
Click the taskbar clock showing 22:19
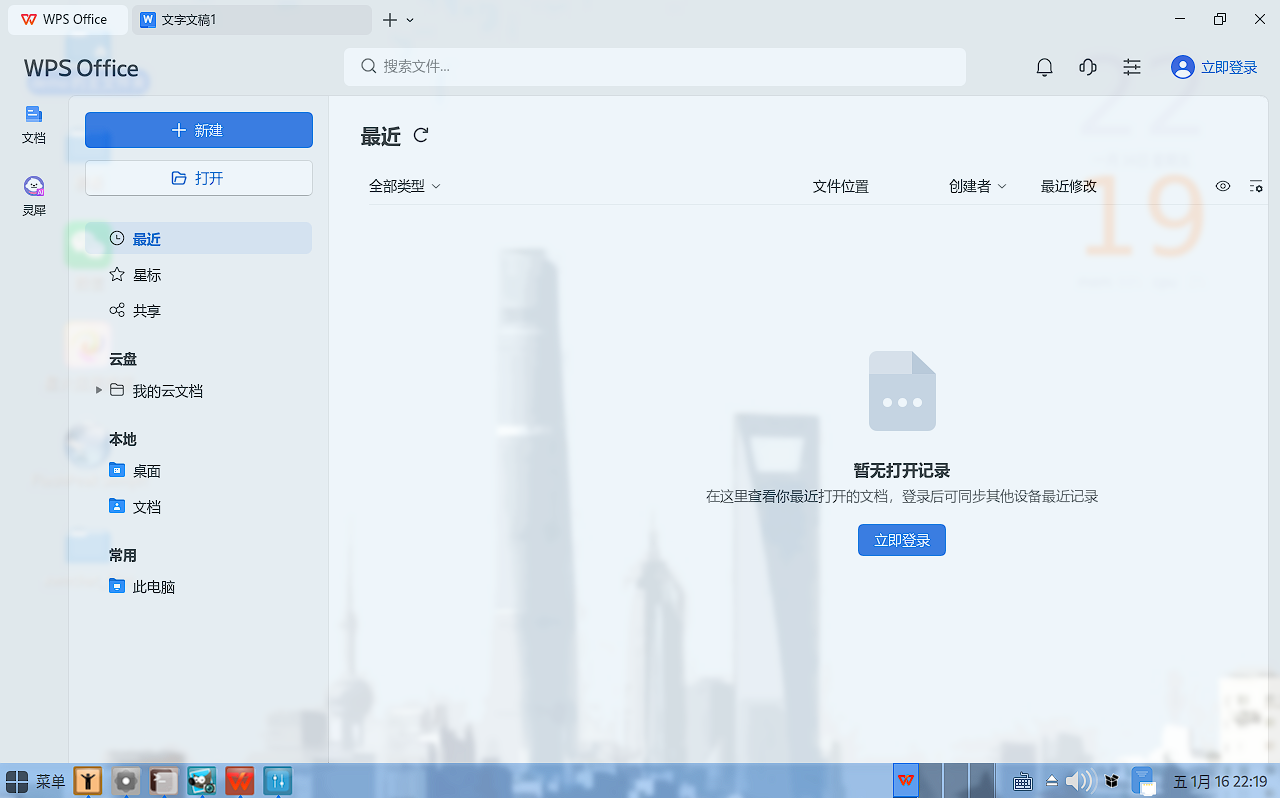(x=1220, y=781)
